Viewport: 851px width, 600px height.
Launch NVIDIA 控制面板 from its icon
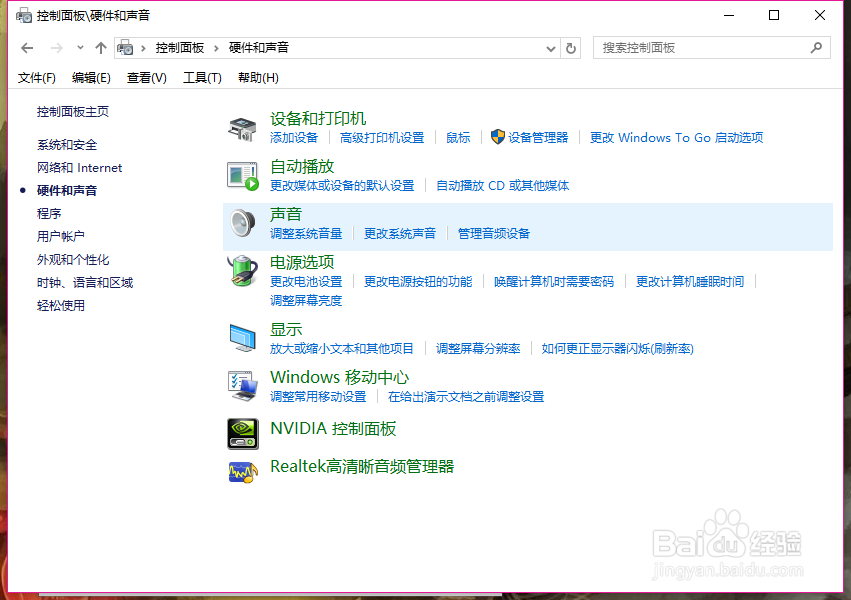point(241,430)
